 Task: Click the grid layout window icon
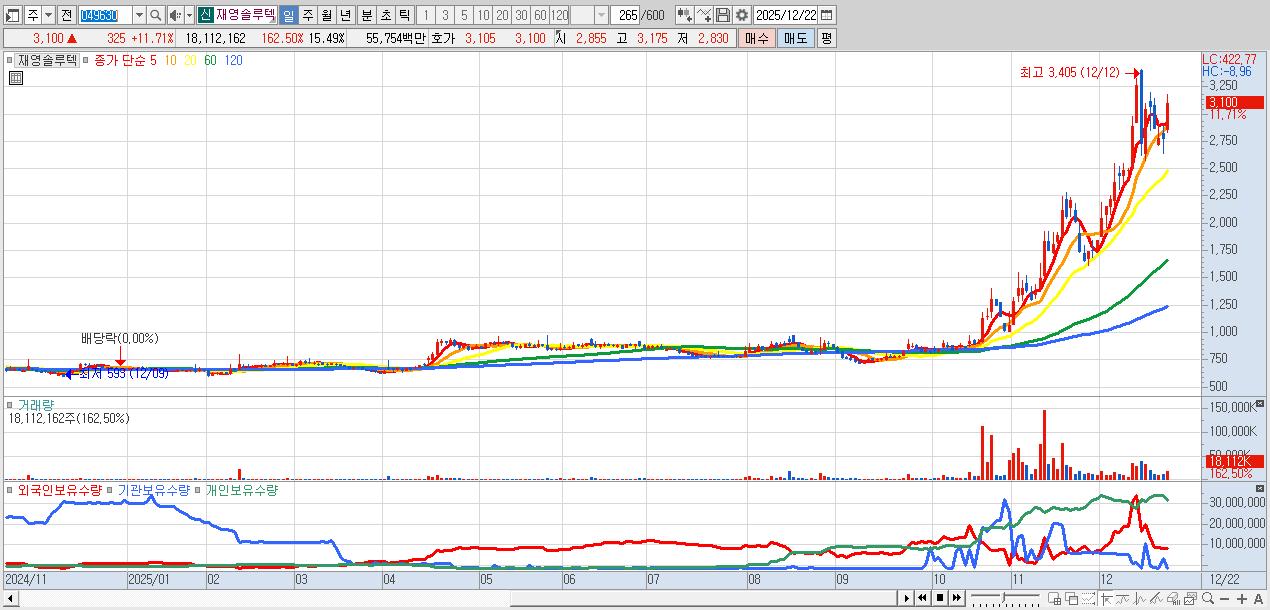(x=1054, y=598)
